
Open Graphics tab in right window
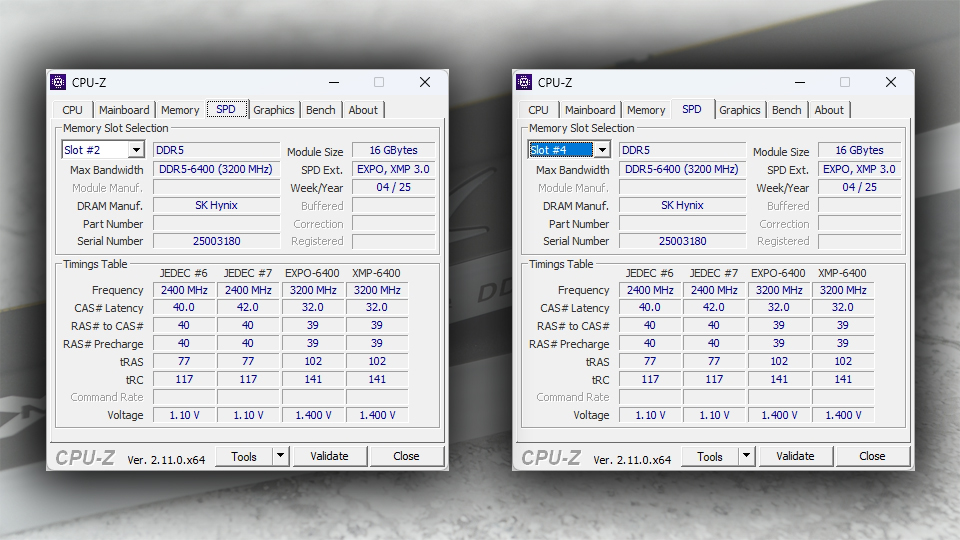click(x=740, y=110)
